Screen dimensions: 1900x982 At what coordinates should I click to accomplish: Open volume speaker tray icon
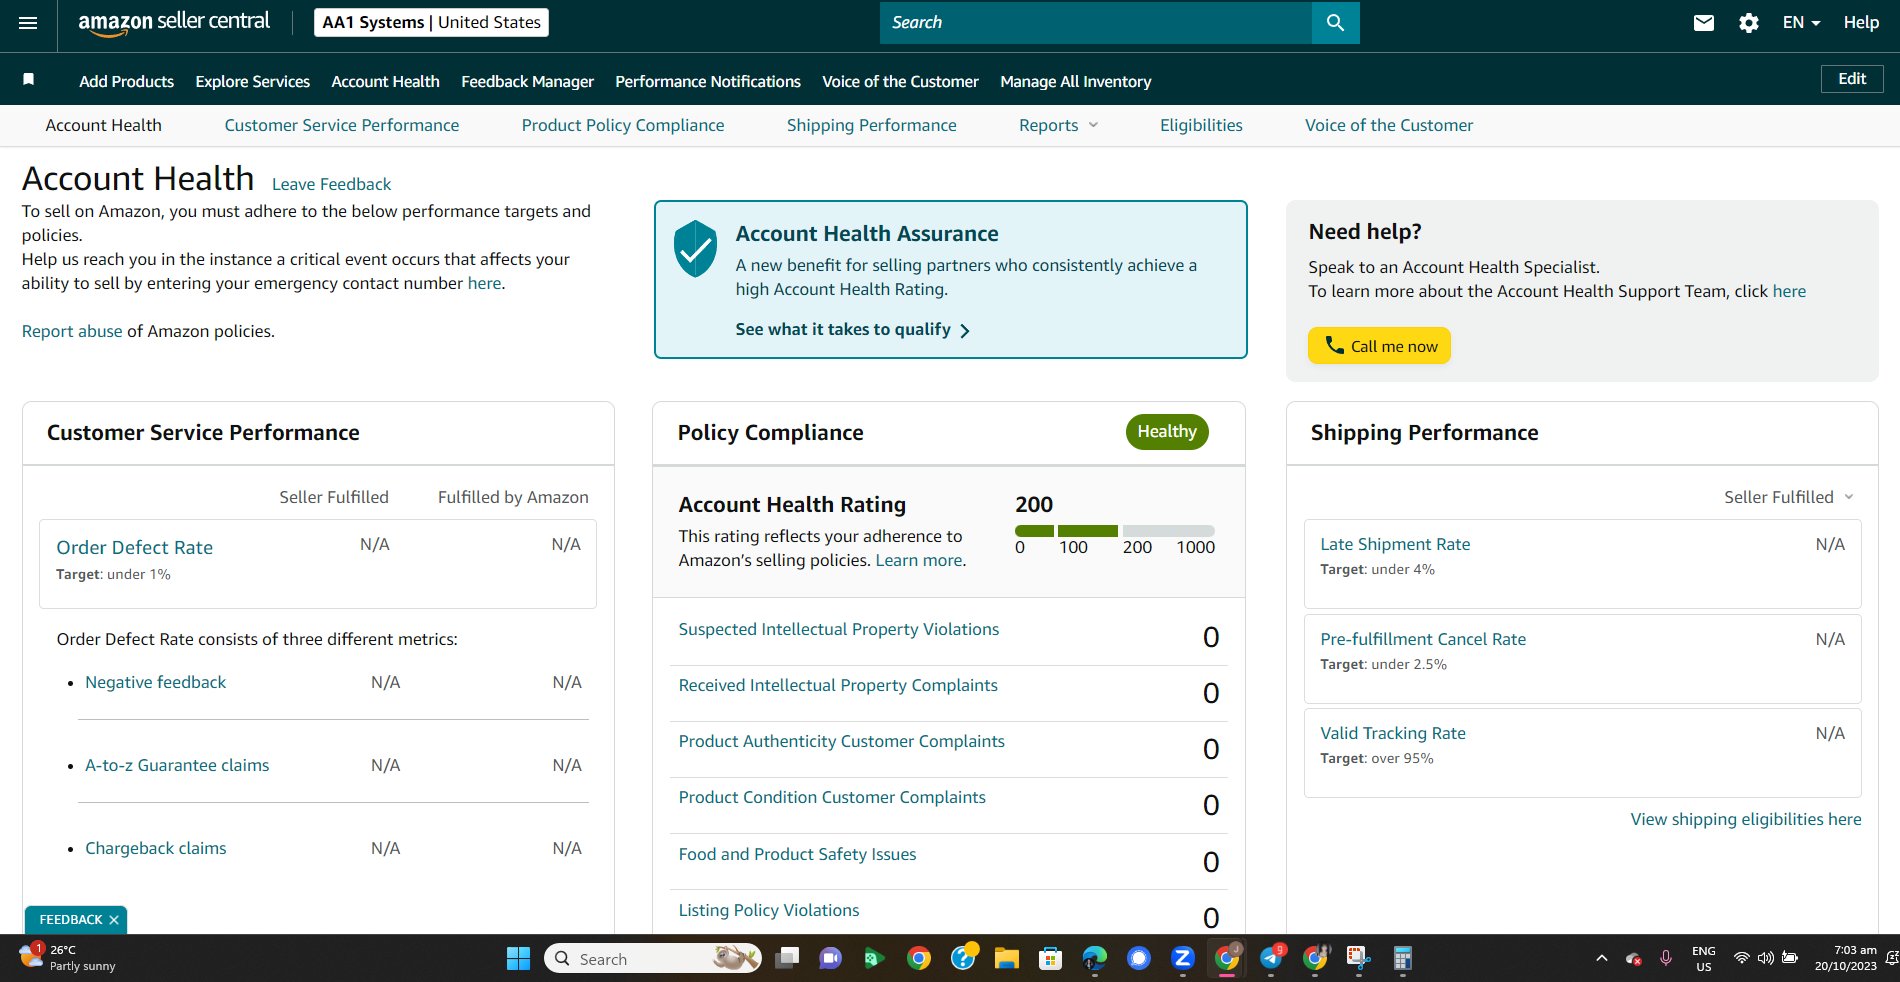pyautogui.click(x=1766, y=958)
